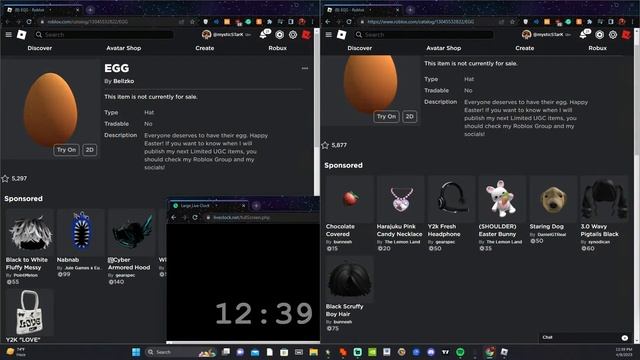The width and height of the screenshot is (640, 360).
Task: Click Roblox logo in left window
Action: click(x=22, y=35)
